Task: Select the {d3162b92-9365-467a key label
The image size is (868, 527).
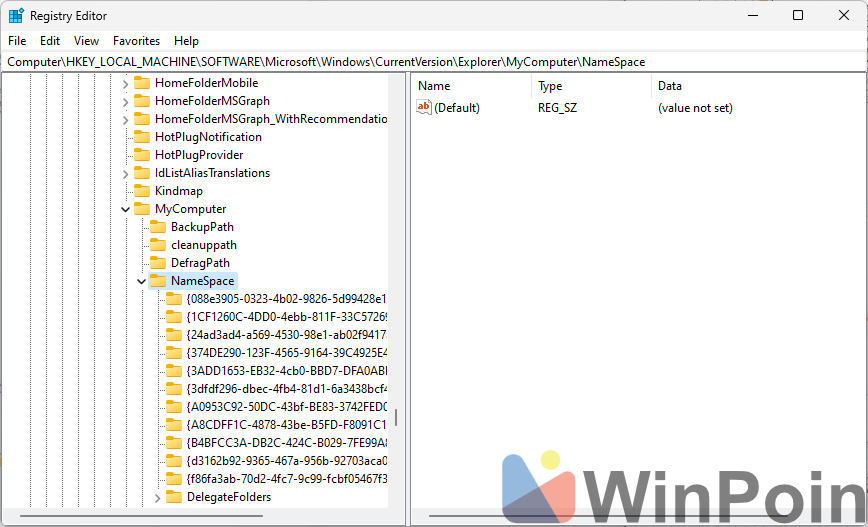Action: coord(287,461)
